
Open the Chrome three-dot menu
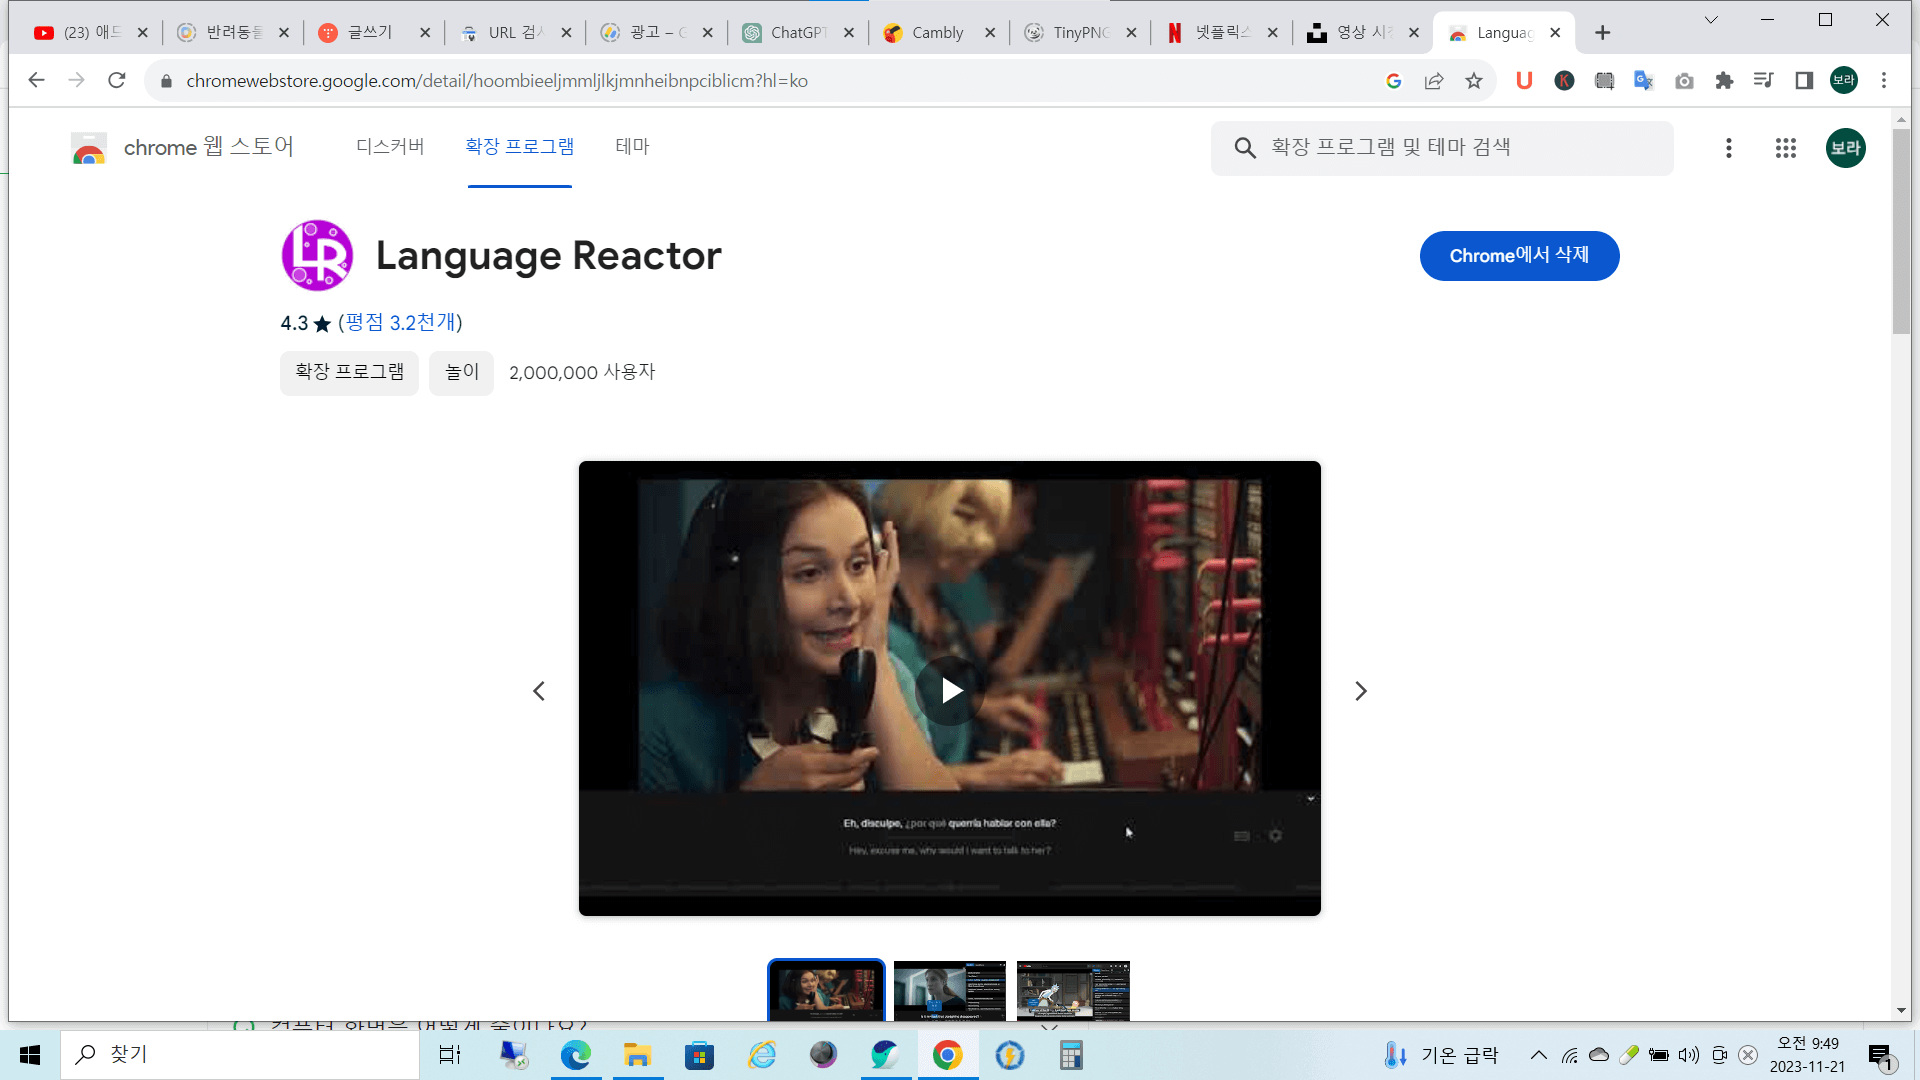(x=1884, y=81)
